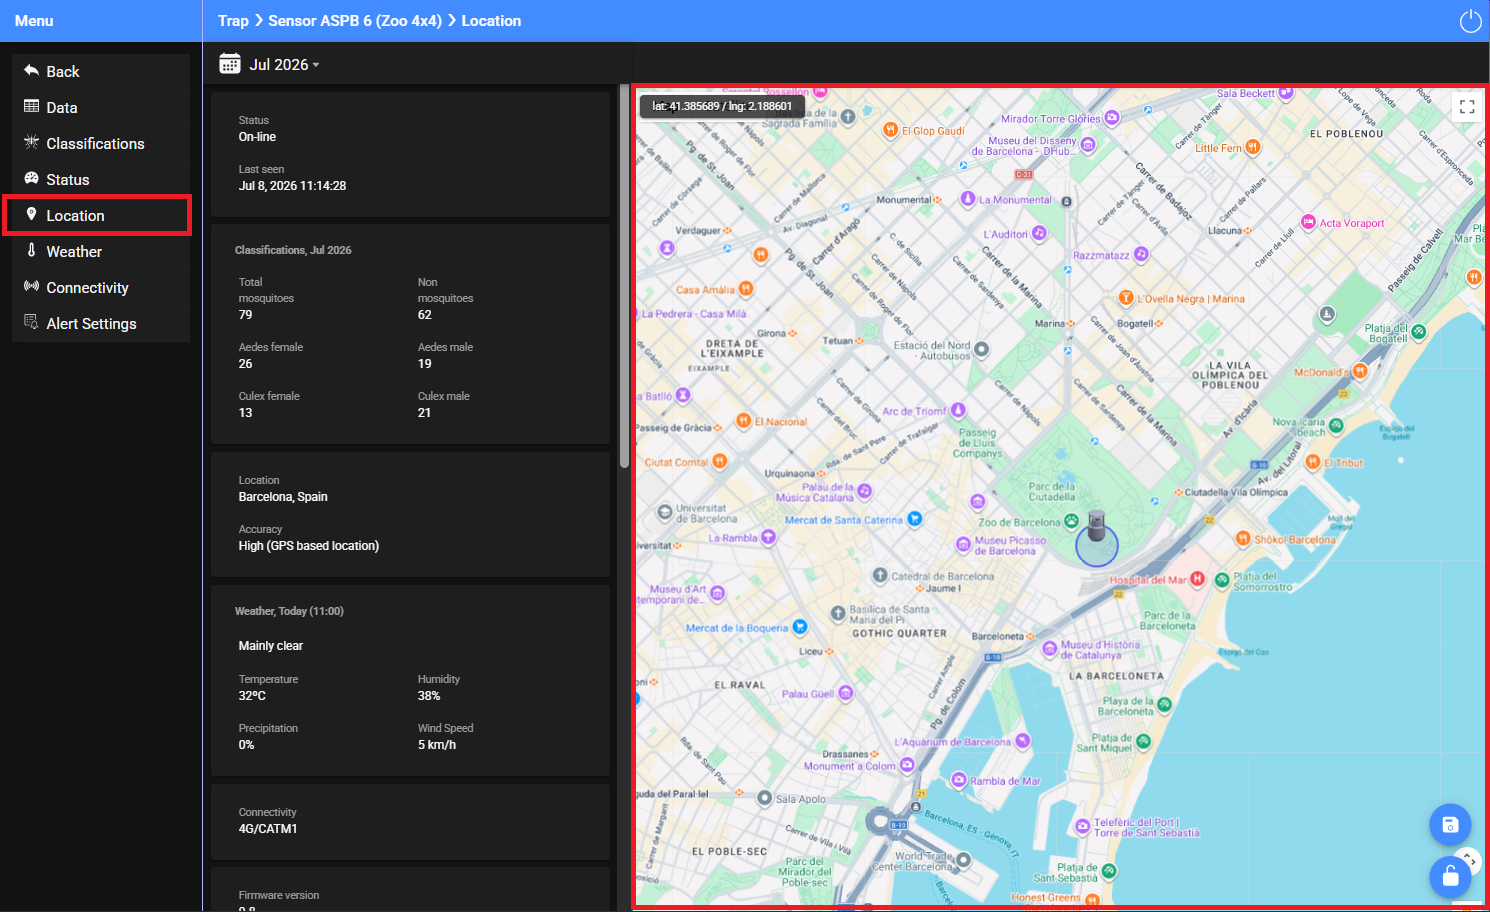Click the Location breadcrumb
1490x912 pixels.
491,20
